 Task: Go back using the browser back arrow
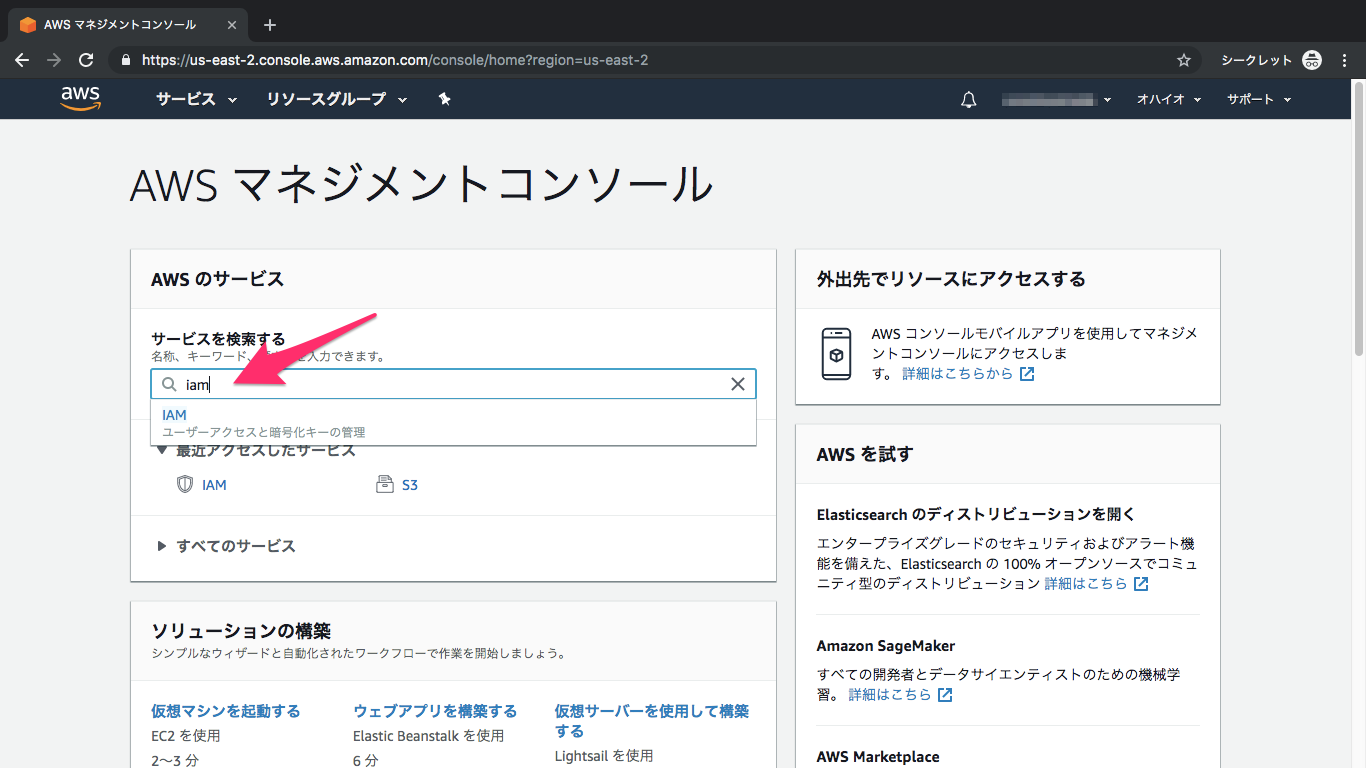click(22, 60)
